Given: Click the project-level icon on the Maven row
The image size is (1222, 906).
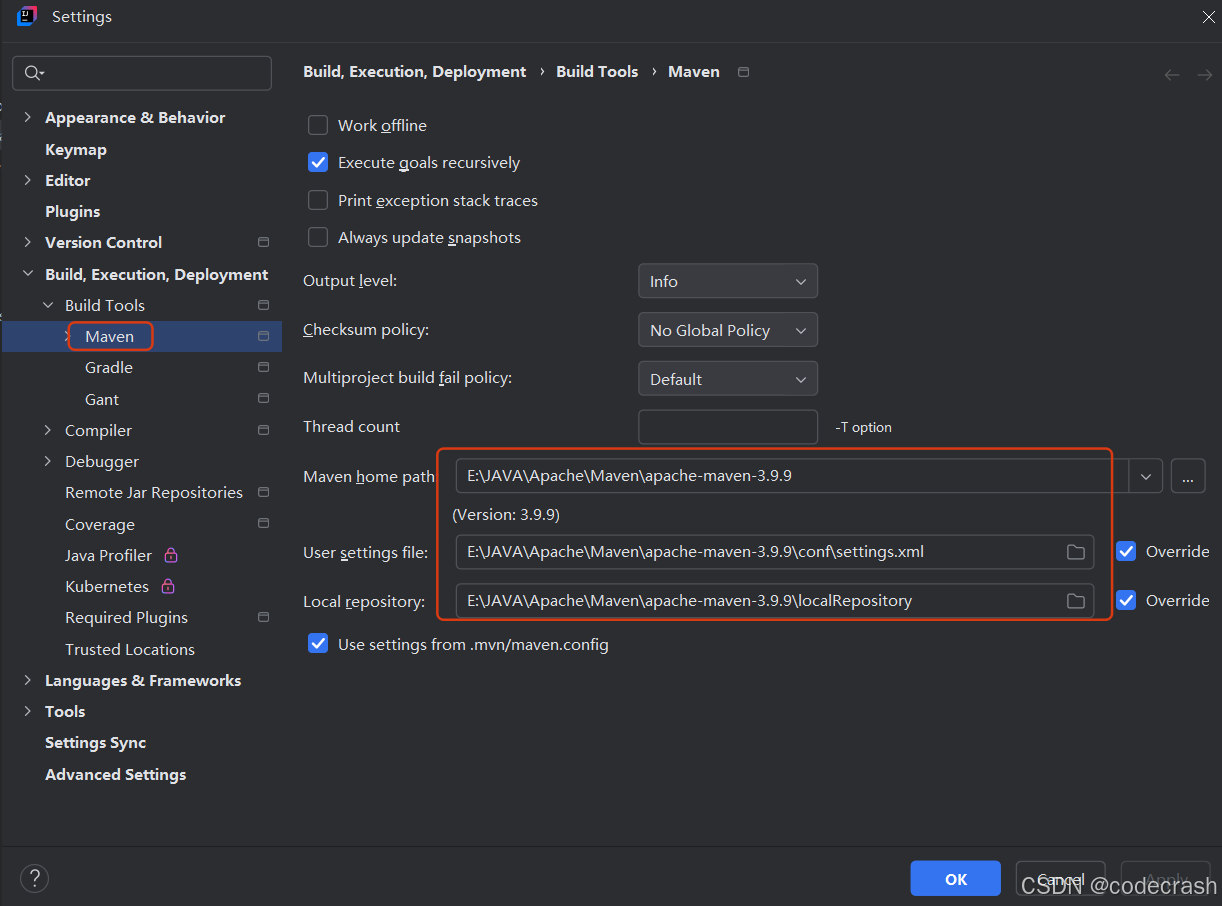Looking at the screenshot, I should pyautogui.click(x=263, y=336).
